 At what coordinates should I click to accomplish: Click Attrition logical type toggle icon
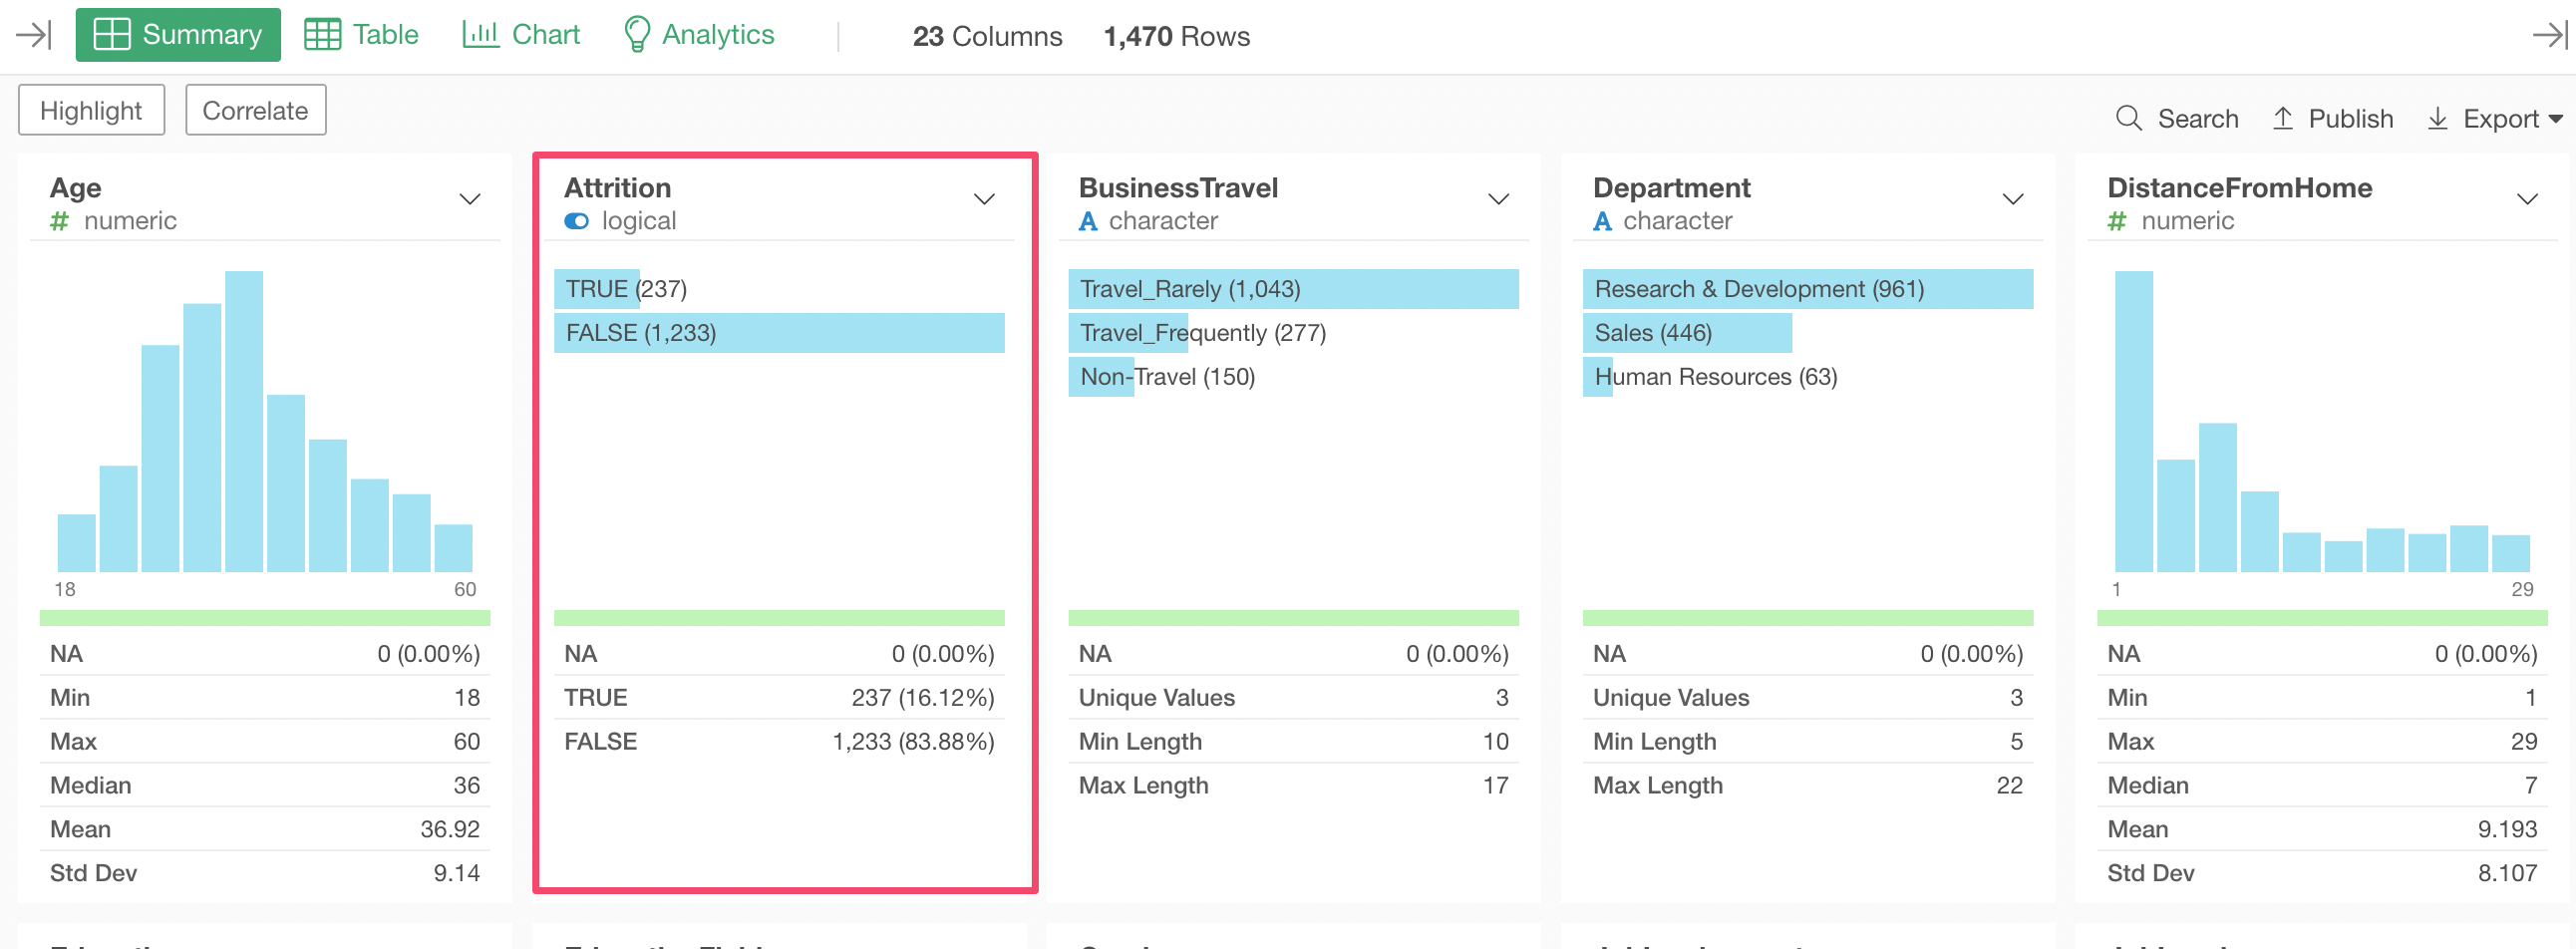[x=577, y=221]
